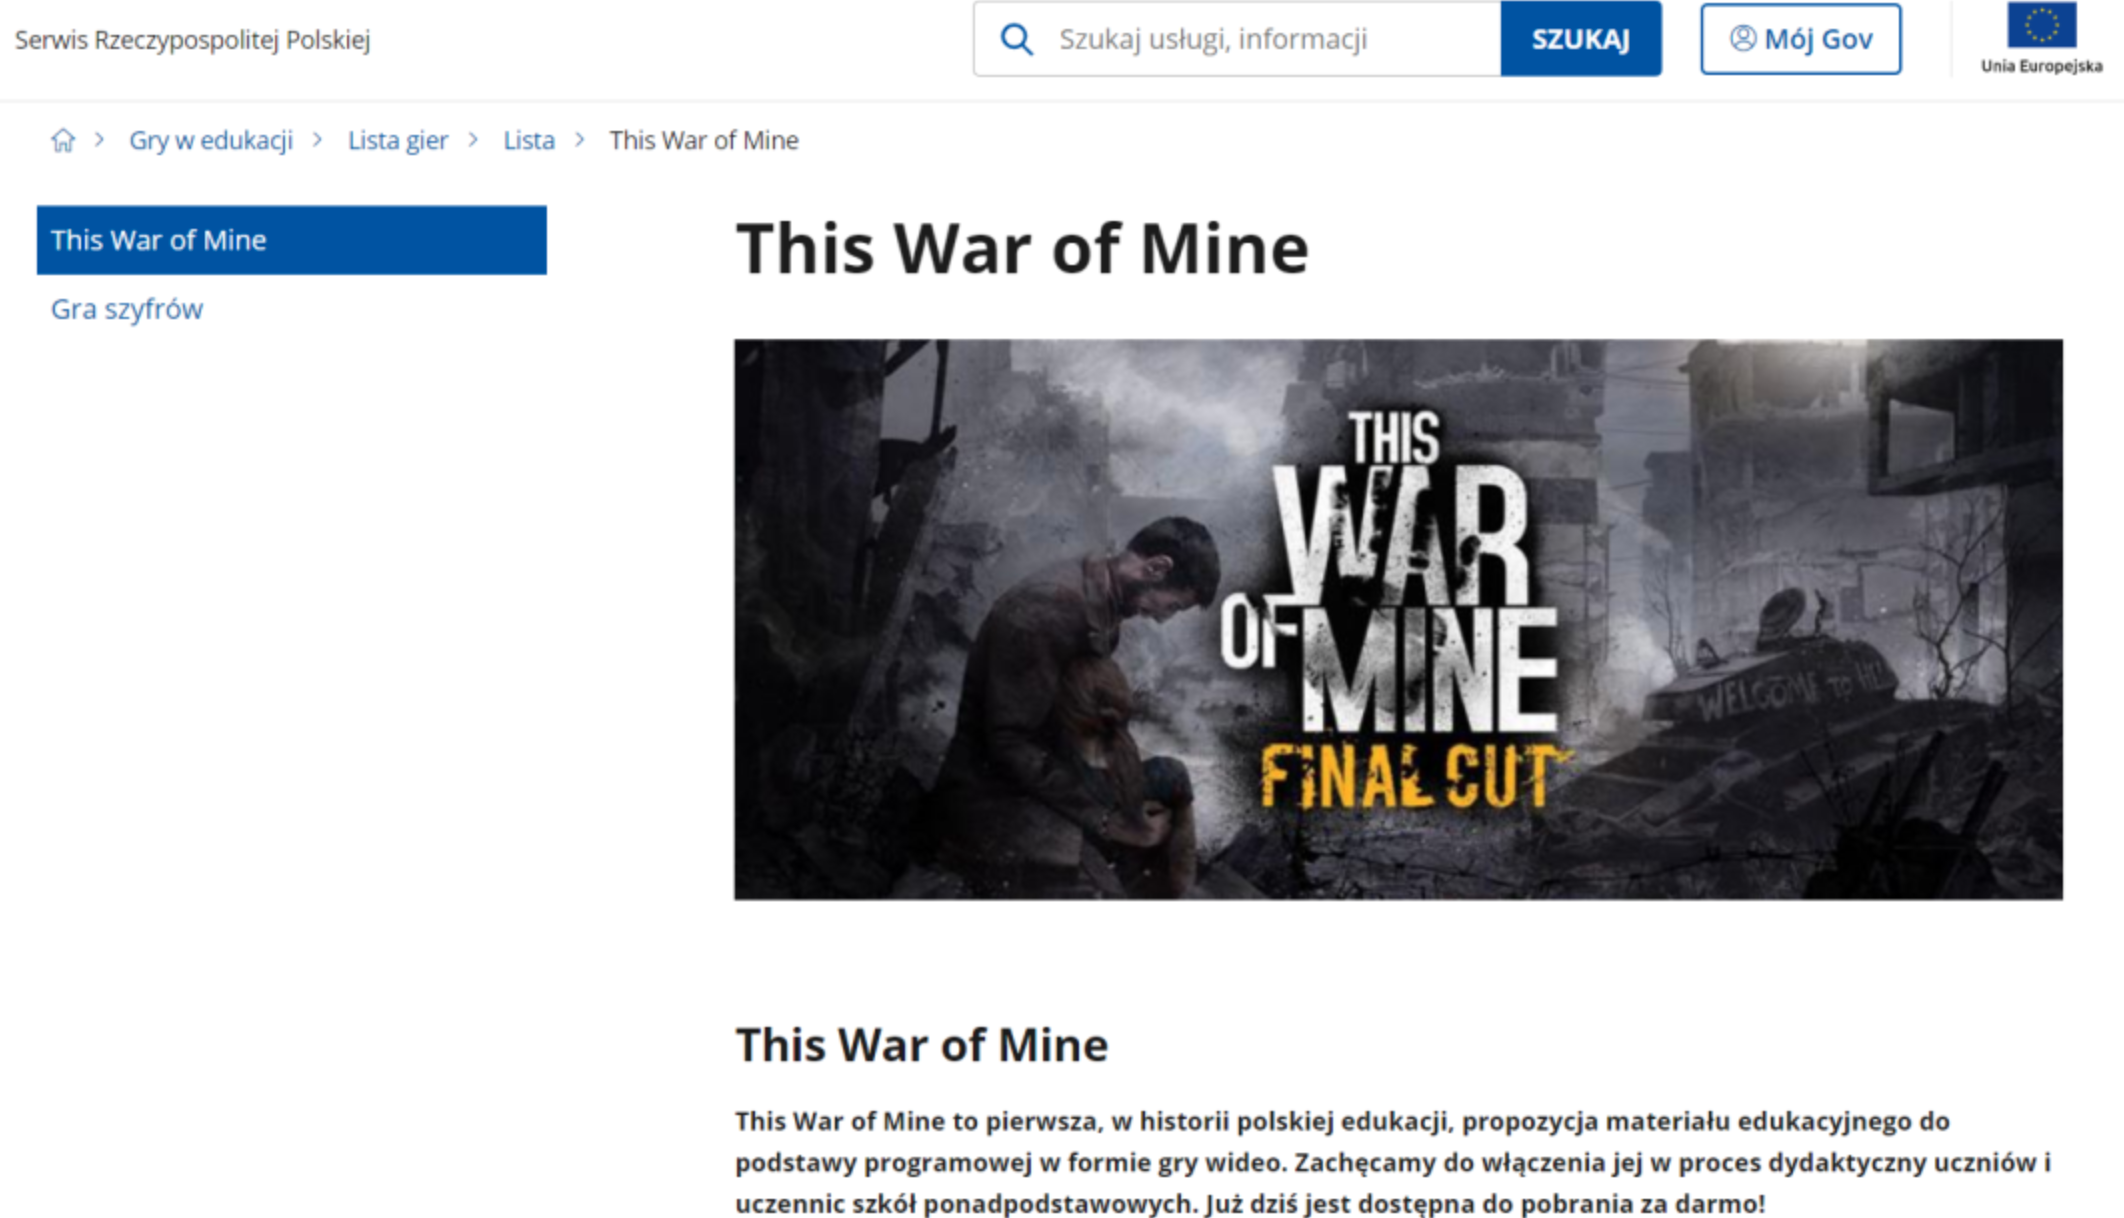Viewport: 2124px width, 1218px height.
Task: Click the breadcrumb chevron after home icon
Action: [99, 140]
